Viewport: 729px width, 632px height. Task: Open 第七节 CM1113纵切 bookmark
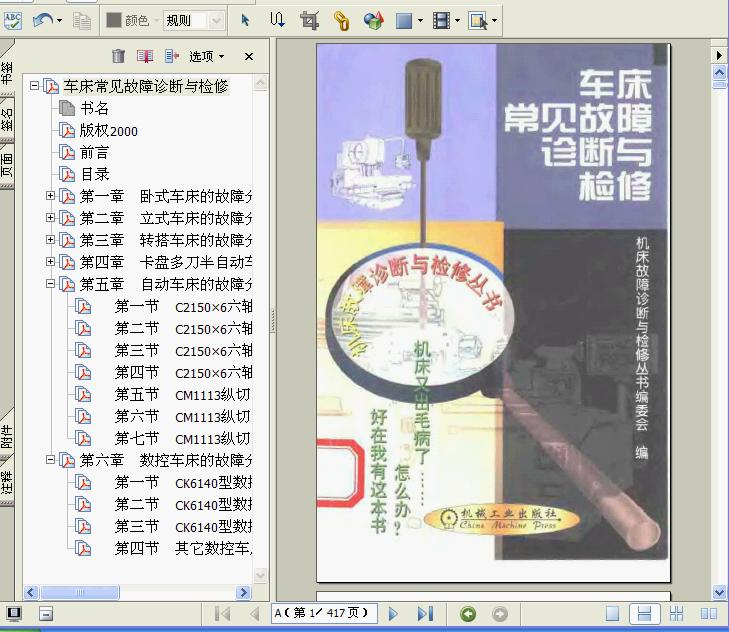coord(182,438)
